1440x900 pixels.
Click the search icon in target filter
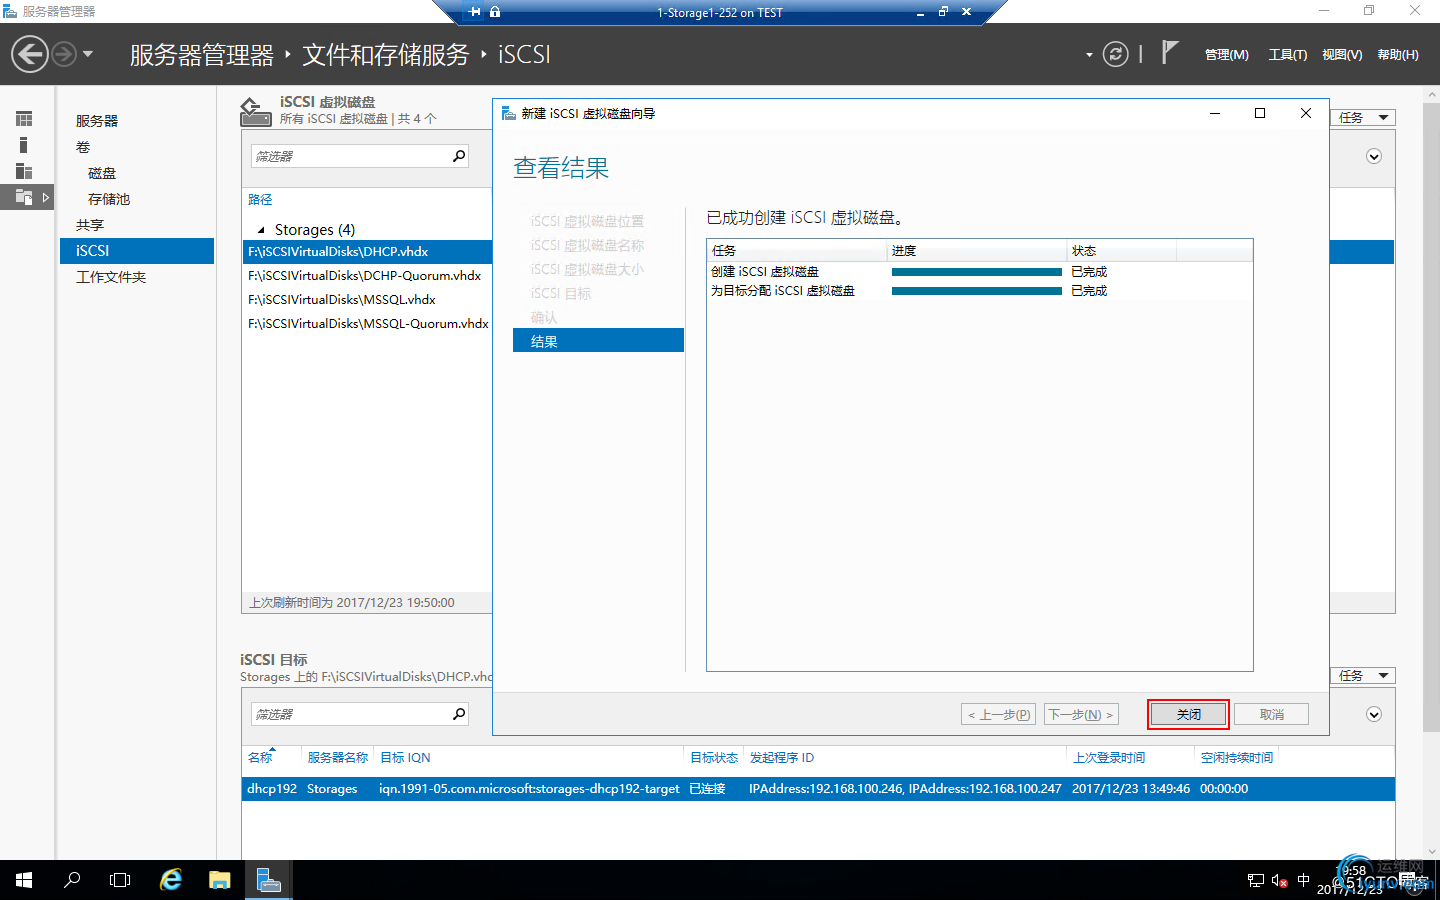459,714
